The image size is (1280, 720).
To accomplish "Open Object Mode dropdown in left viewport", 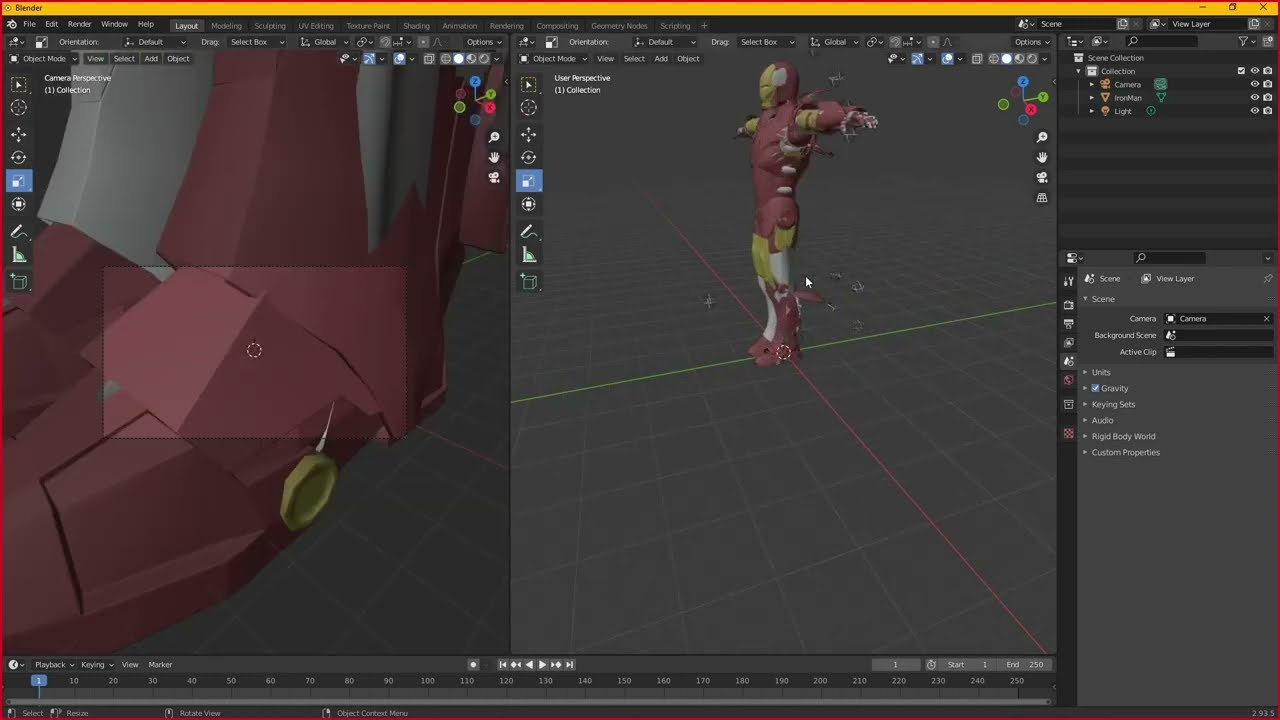I will tap(43, 58).
